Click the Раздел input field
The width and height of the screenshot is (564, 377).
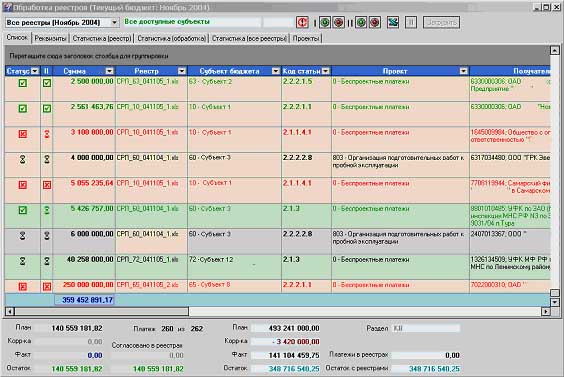pos(426,328)
